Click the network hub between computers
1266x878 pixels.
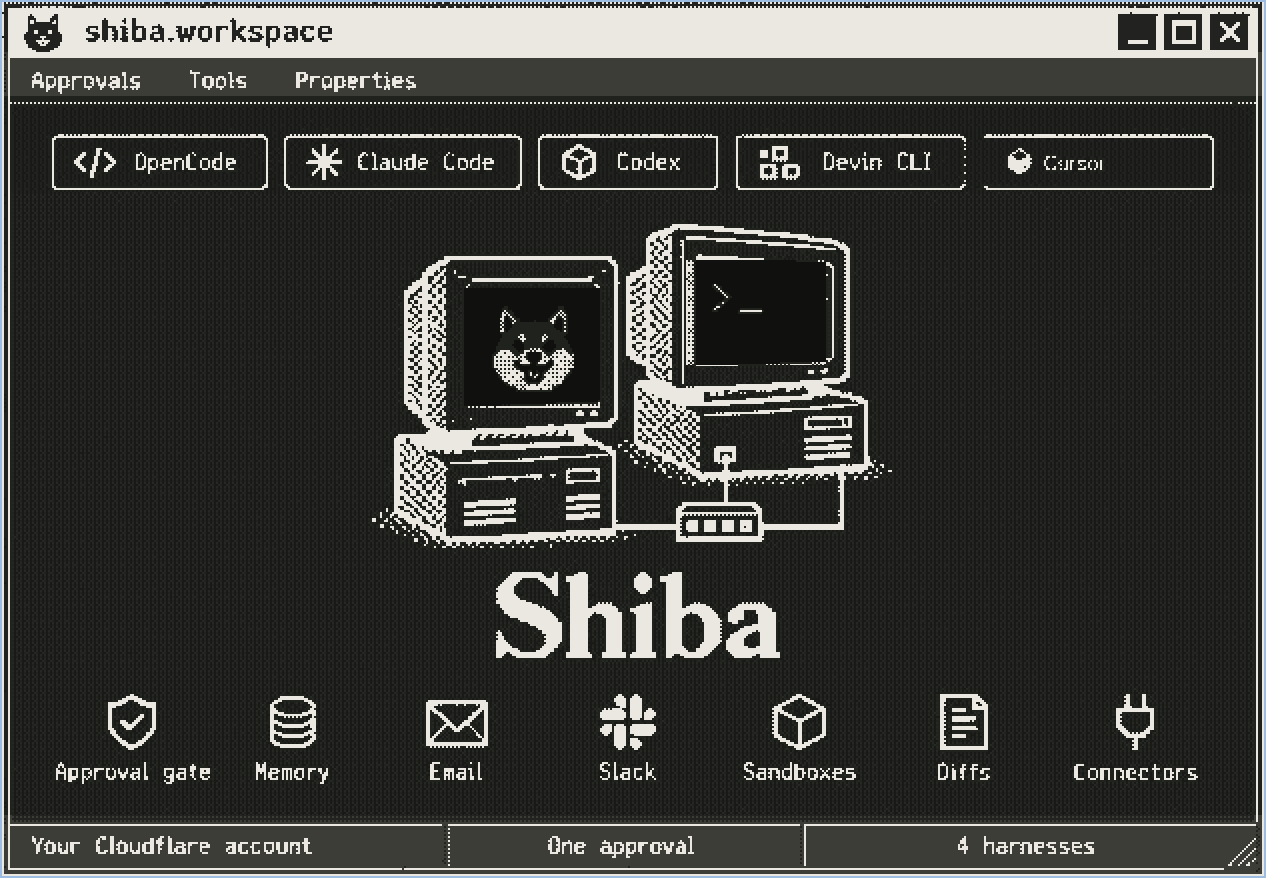(x=719, y=524)
